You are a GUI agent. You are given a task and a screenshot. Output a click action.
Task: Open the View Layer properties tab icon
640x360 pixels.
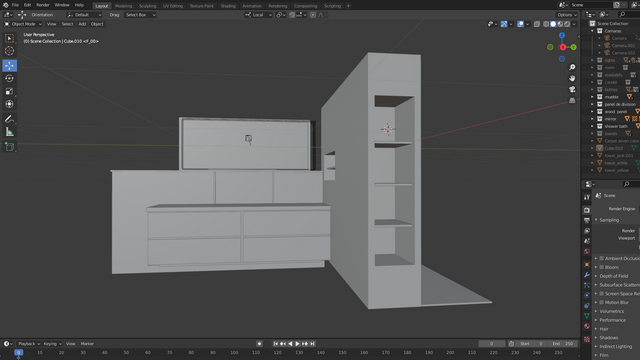click(x=587, y=231)
